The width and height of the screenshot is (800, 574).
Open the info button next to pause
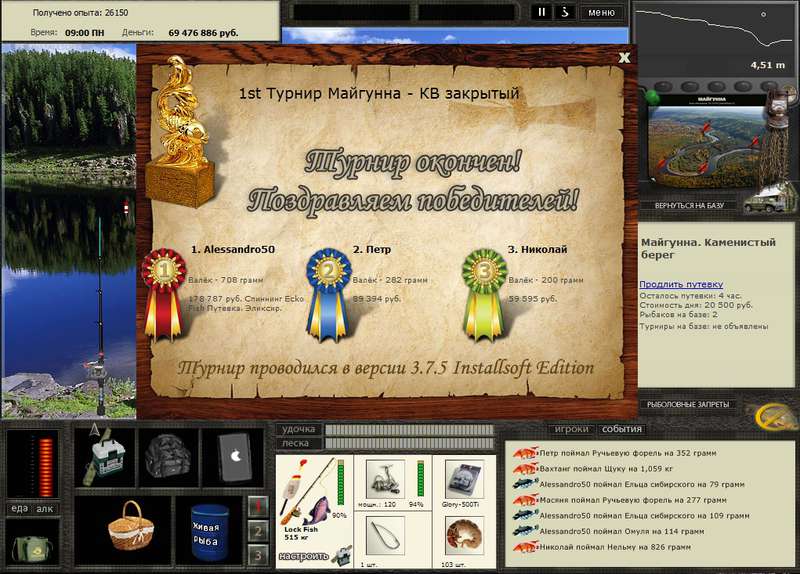(x=565, y=12)
